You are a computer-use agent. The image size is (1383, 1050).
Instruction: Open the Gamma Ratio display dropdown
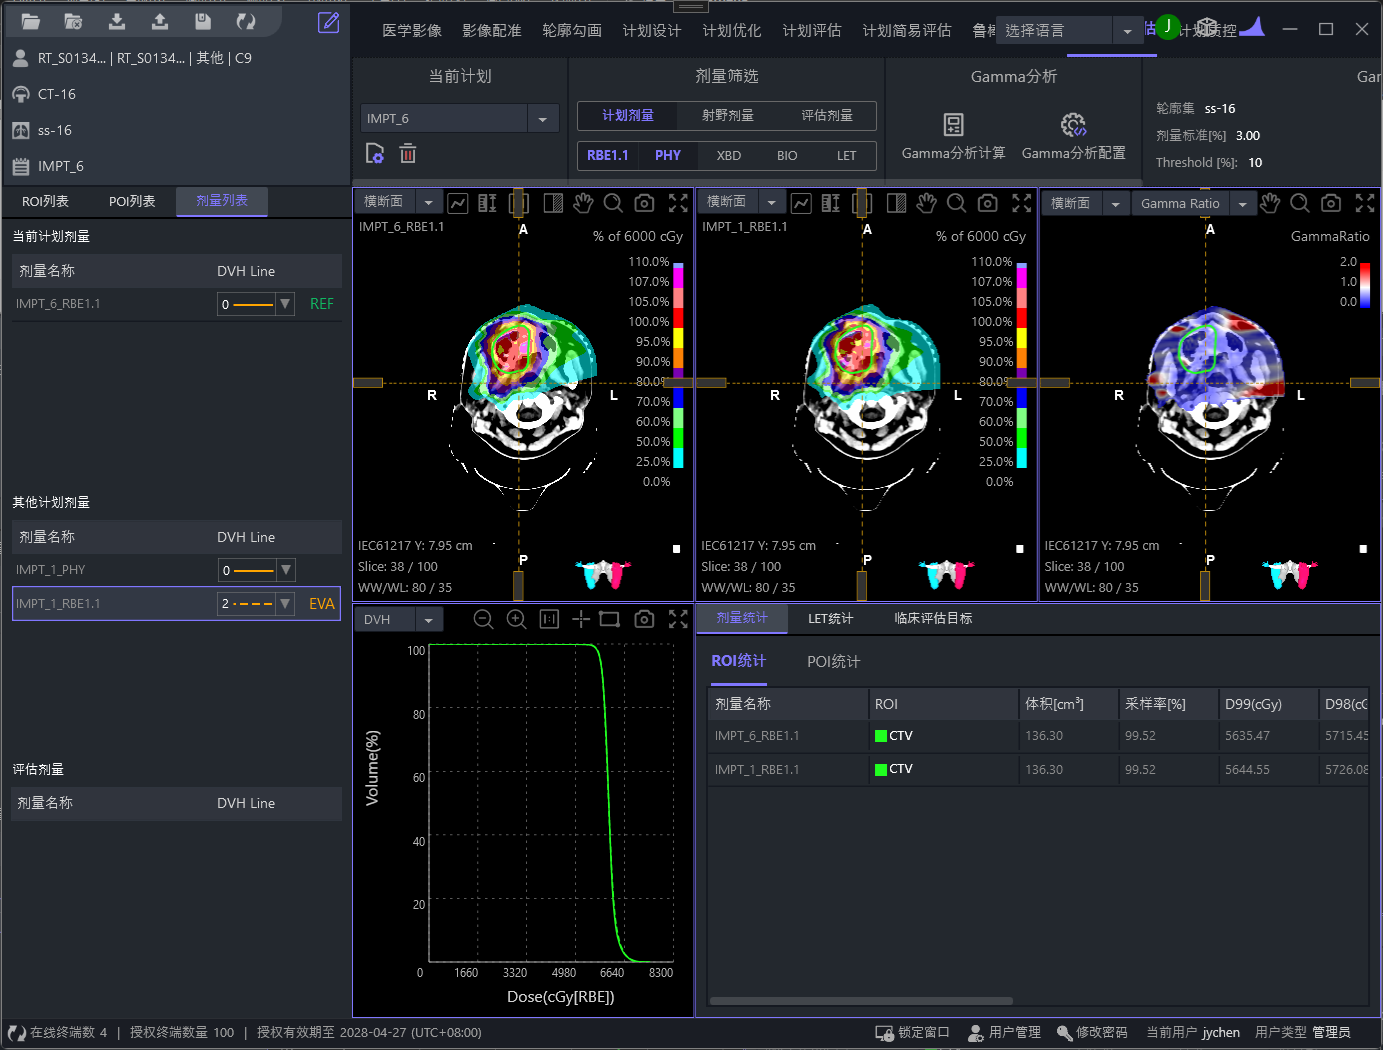(x=1242, y=204)
